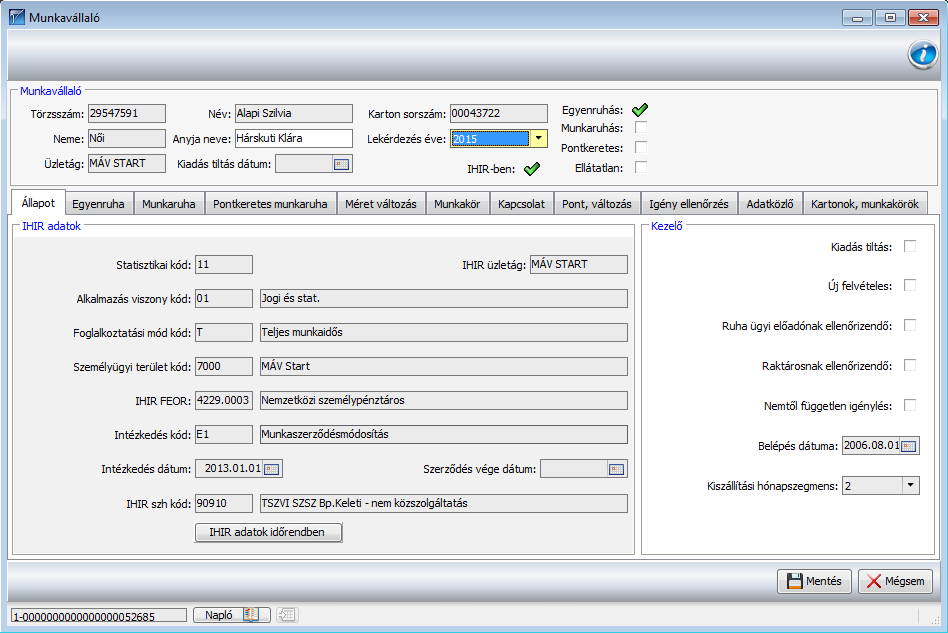Click the blue info icon
948x633 pixels.
click(x=923, y=54)
